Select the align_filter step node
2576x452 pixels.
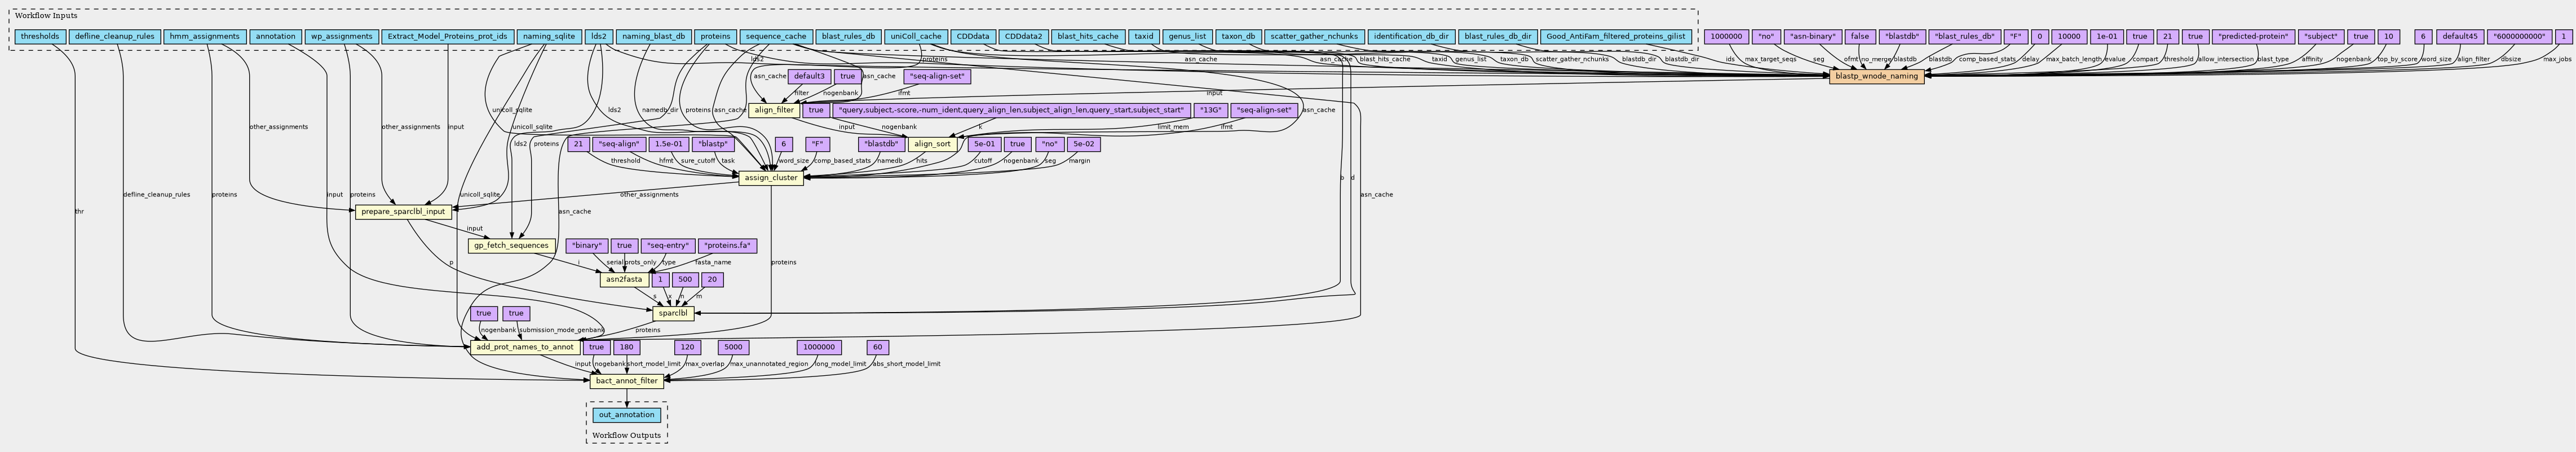click(773, 110)
